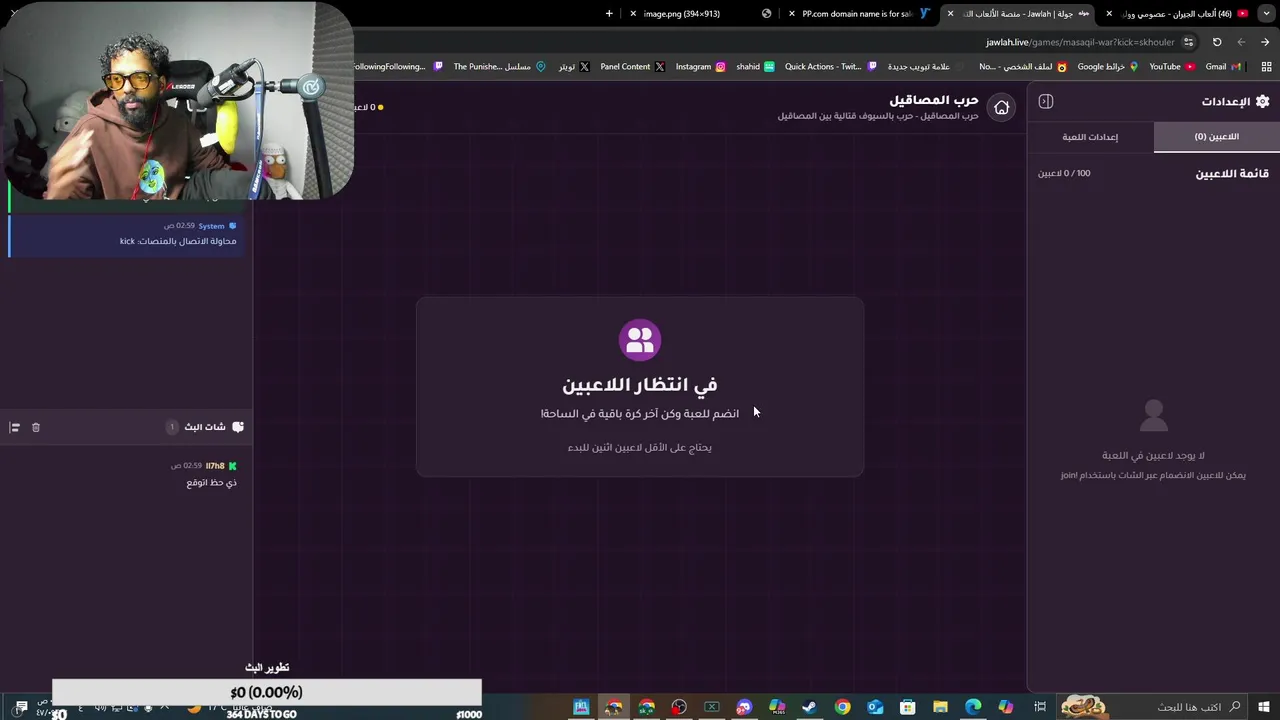
Task: Click chat layout icon beside trash
Action: pyautogui.click(x=15, y=427)
